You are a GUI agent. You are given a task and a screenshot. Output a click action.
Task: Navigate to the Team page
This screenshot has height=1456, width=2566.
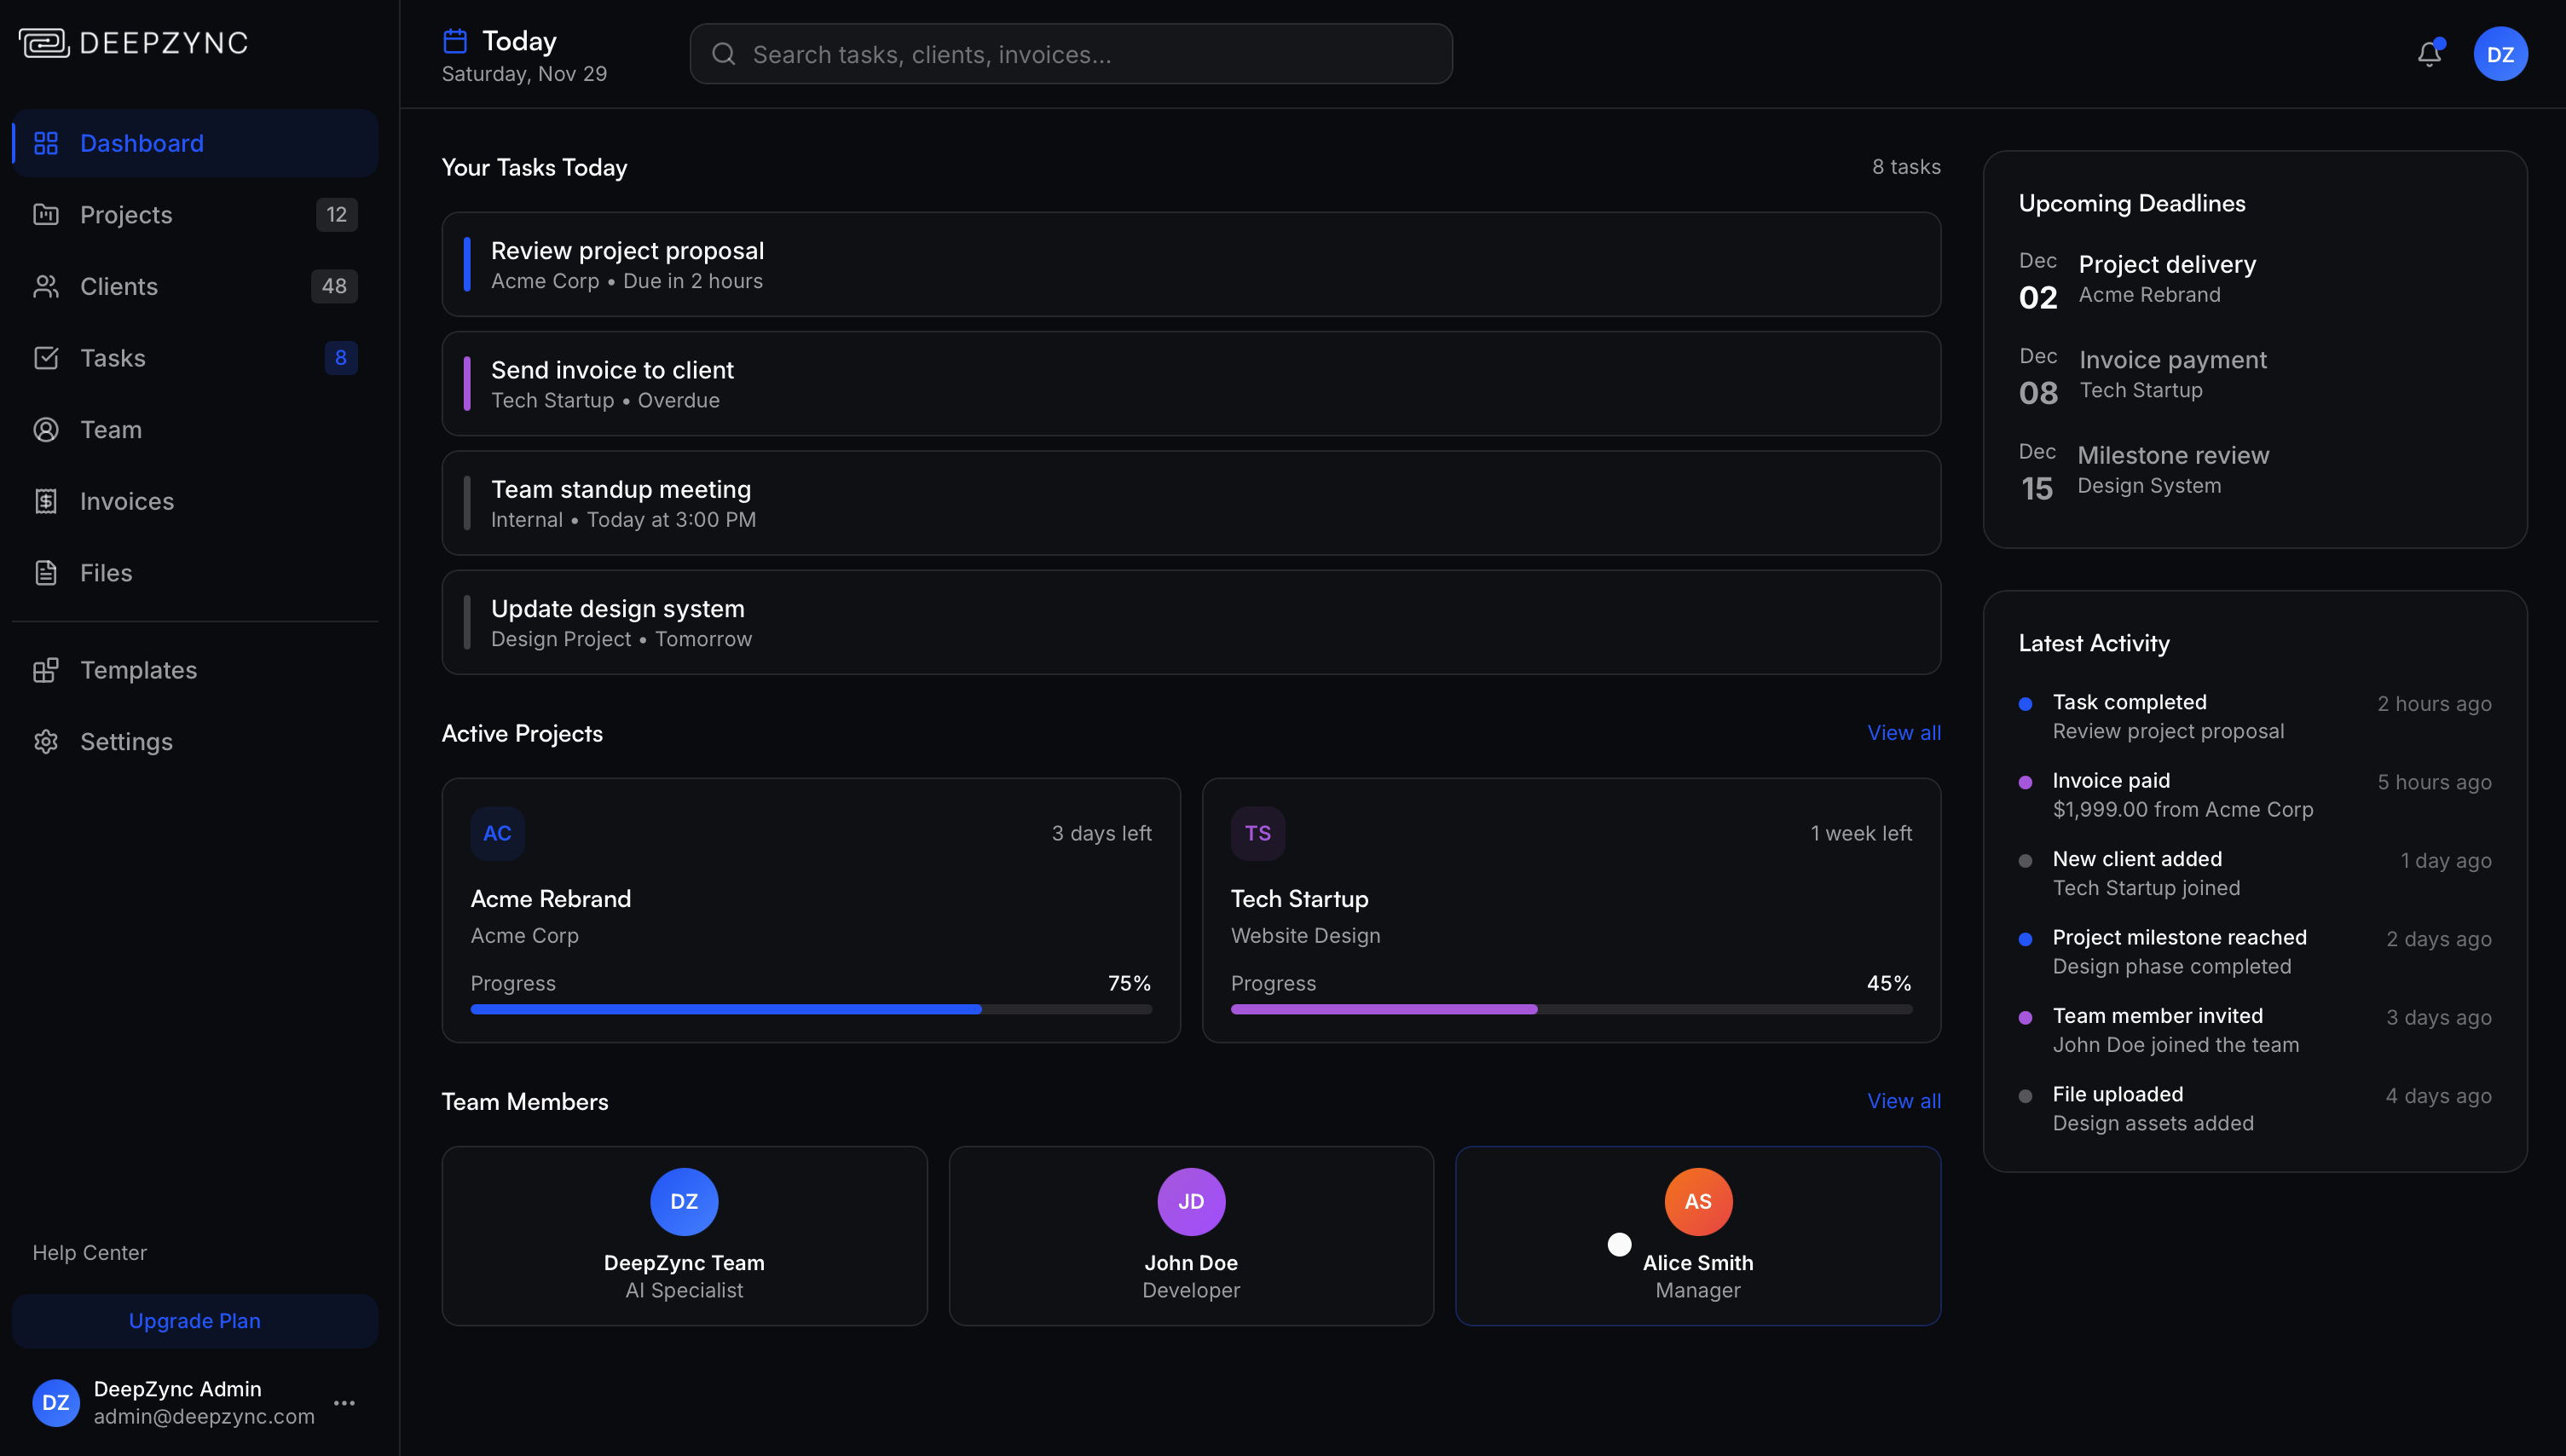(x=110, y=429)
